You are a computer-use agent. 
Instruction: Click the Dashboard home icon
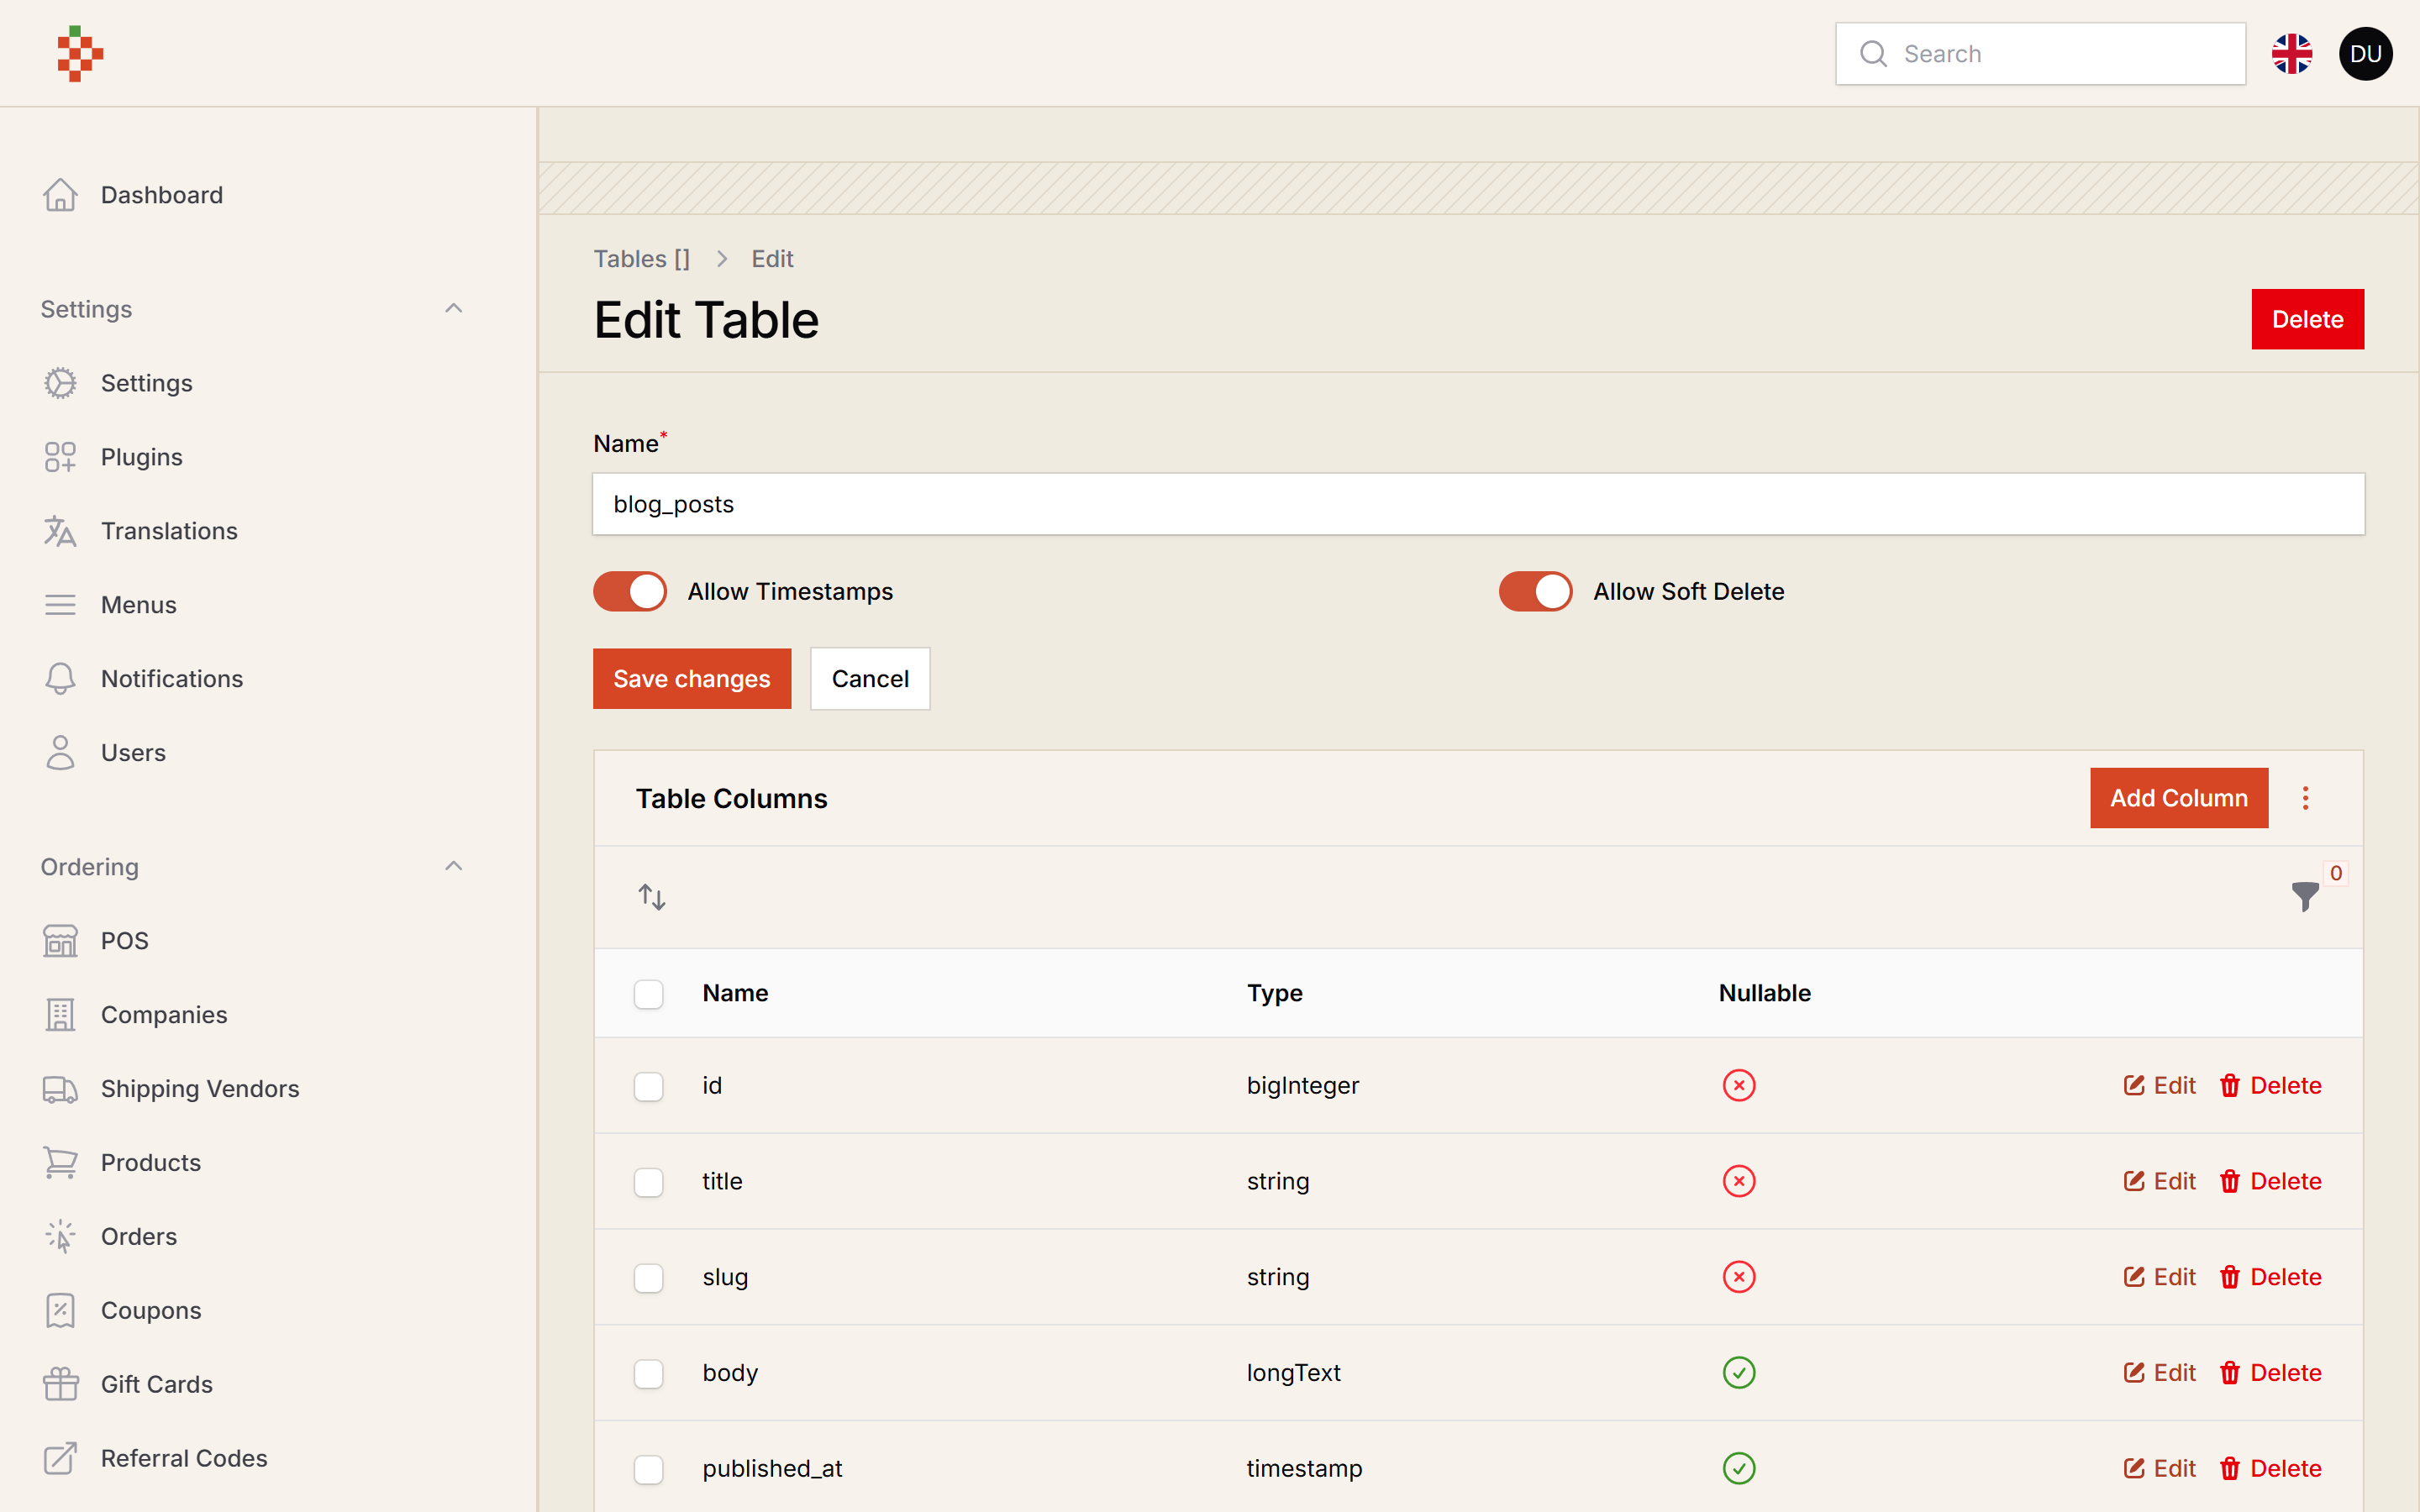tap(60, 195)
